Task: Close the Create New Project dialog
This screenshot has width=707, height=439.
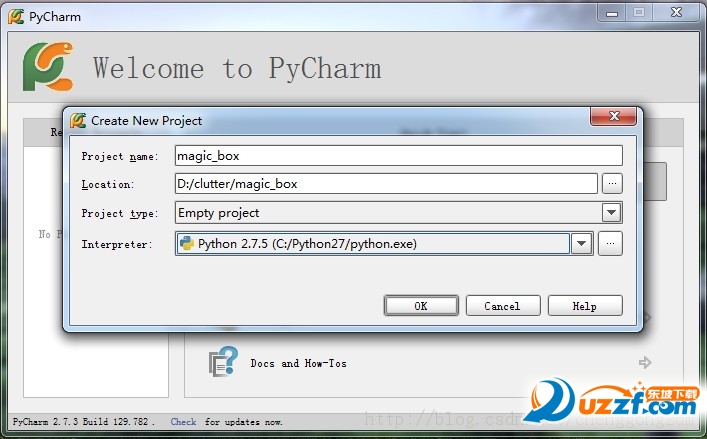Action: [x=614, y=116]
